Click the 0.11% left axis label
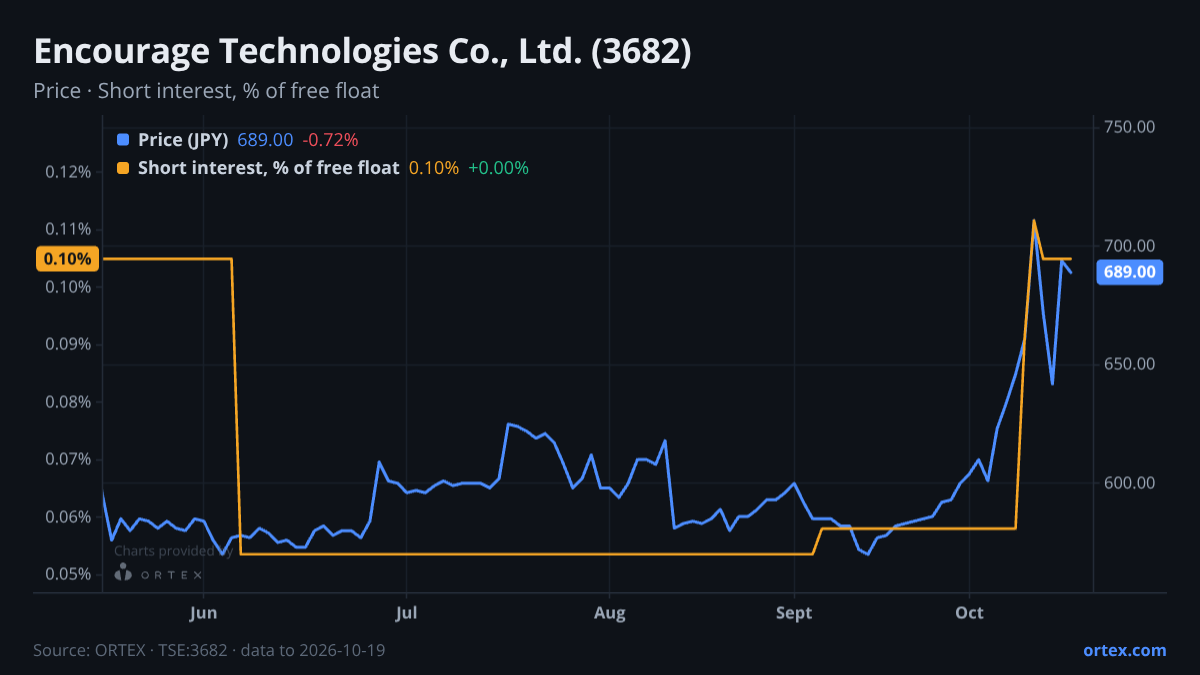This screenshot has width=1200, height=675. point(69,229)
